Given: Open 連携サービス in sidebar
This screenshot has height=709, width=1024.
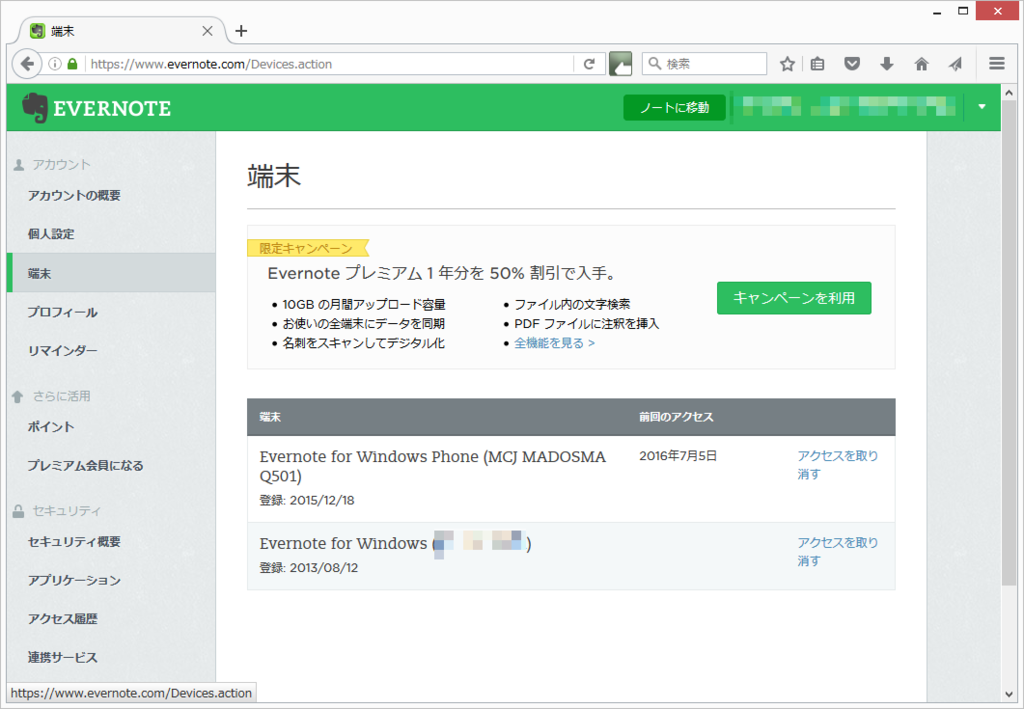Looking at the screenshot, I should (x=62, y=657).
